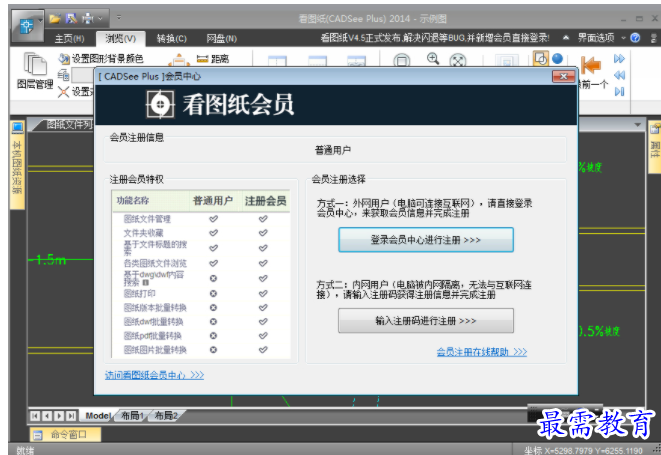Open the right sidebar notes panel icon
The width and height of the screenshot is (661, 455).
[655, 129]
